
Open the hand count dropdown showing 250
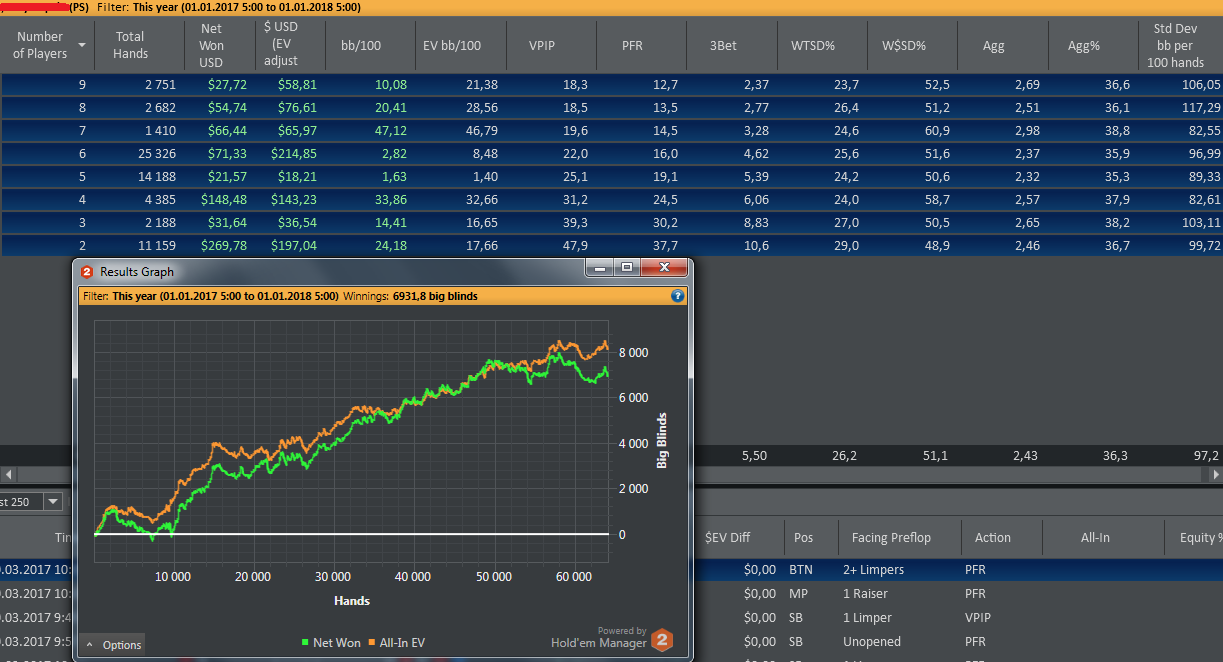click(53, 501)
